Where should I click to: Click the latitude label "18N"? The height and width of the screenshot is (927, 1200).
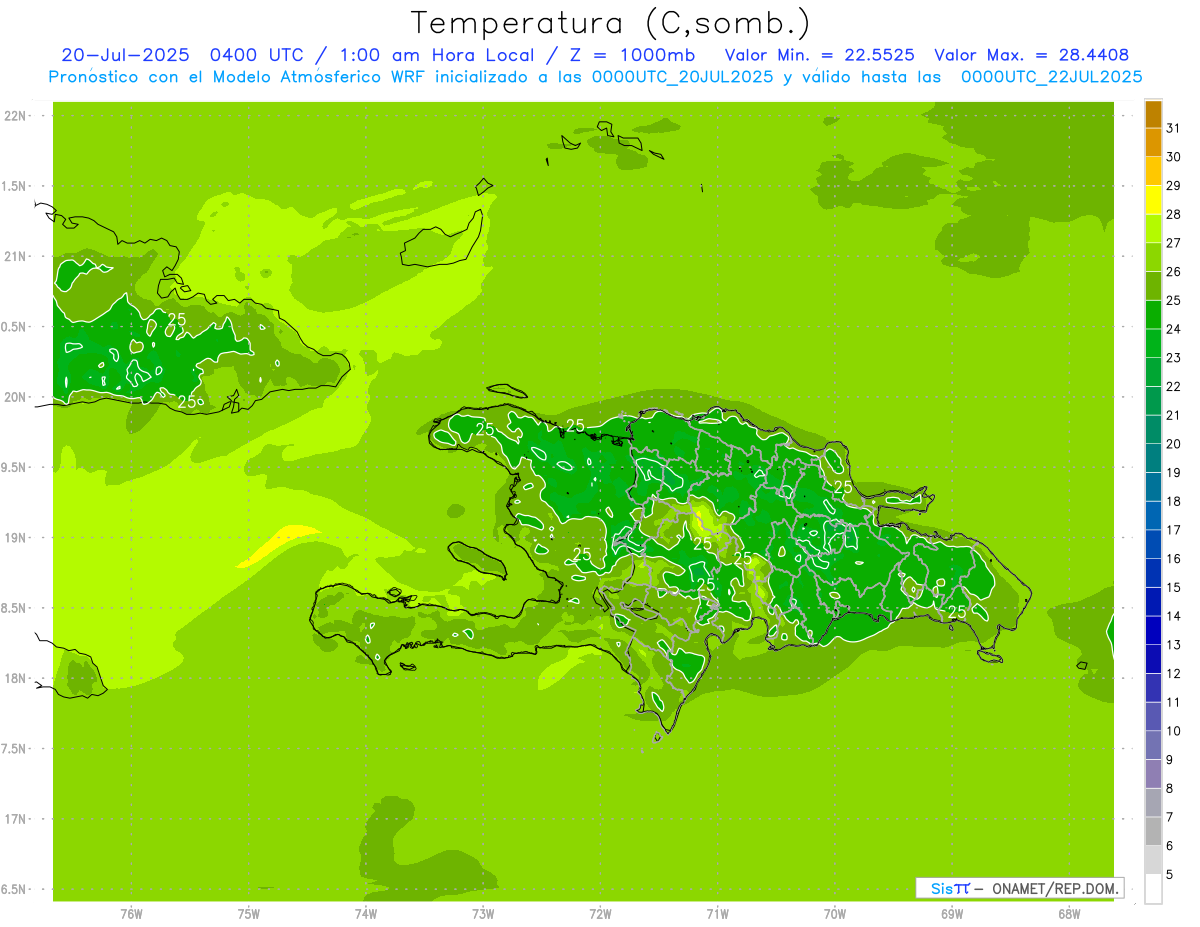(x=14, y=678)
